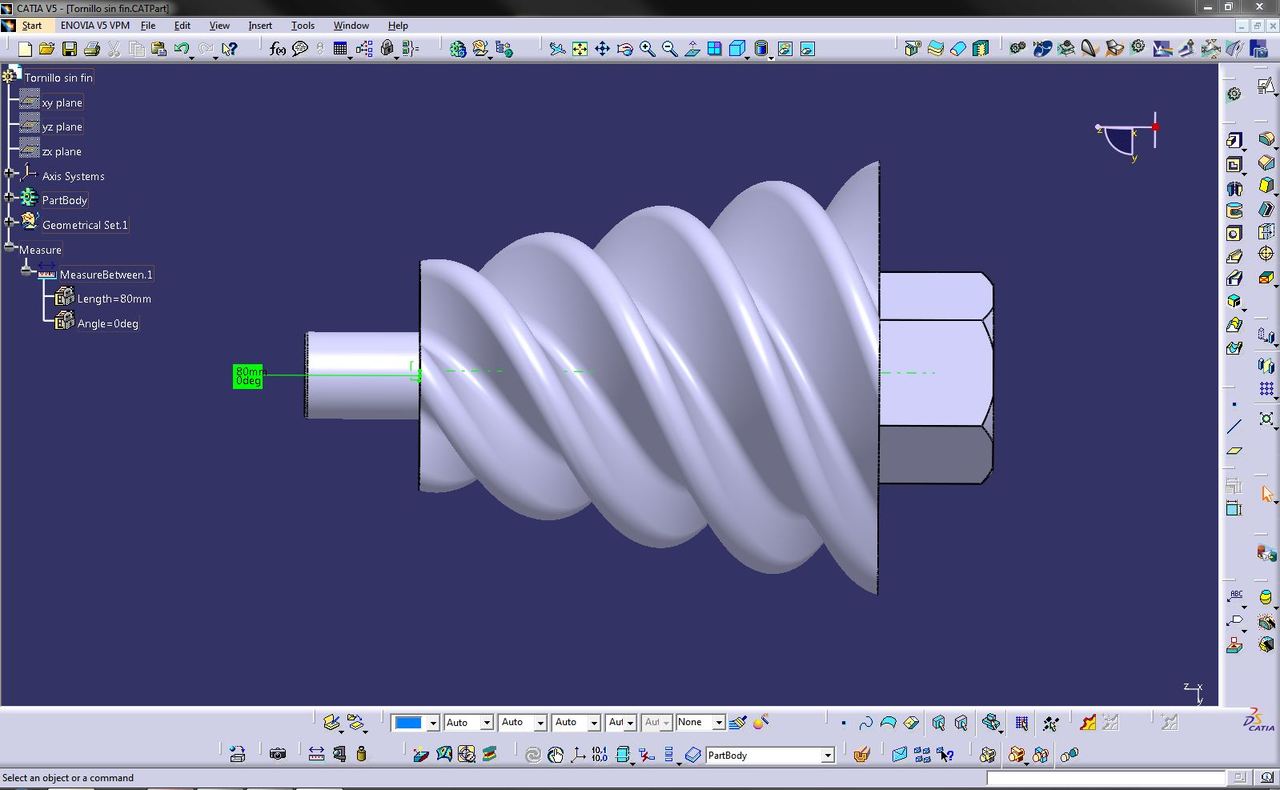Save the part with the floppy disk icon
Viewport: 1280px width, 790px height.
coord(69,48)
